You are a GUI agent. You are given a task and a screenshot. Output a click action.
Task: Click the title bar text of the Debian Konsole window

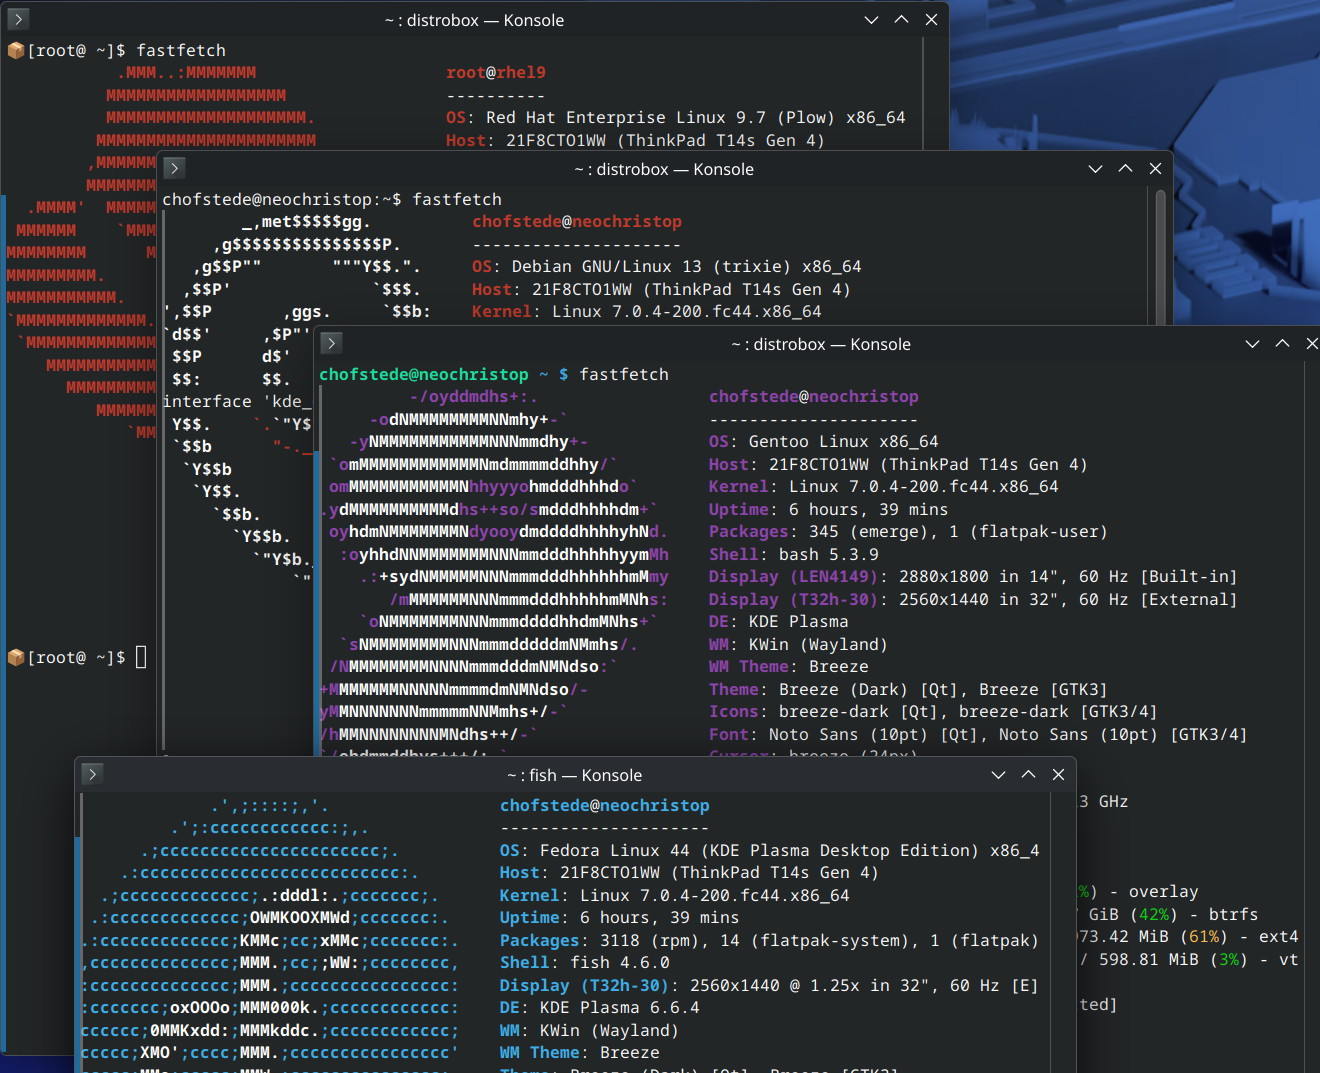pos(664,169)
